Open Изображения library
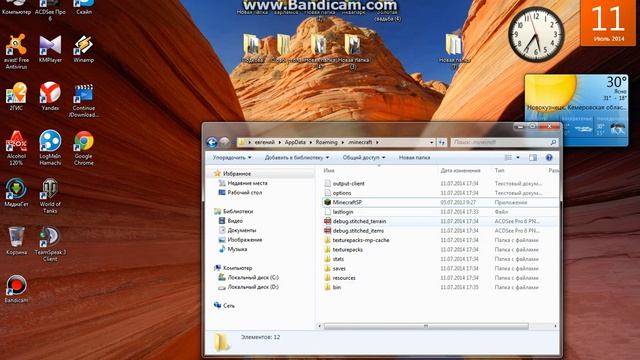Image resolution: width=640 pixels, height=360 pixels. [x=244, y=240]
